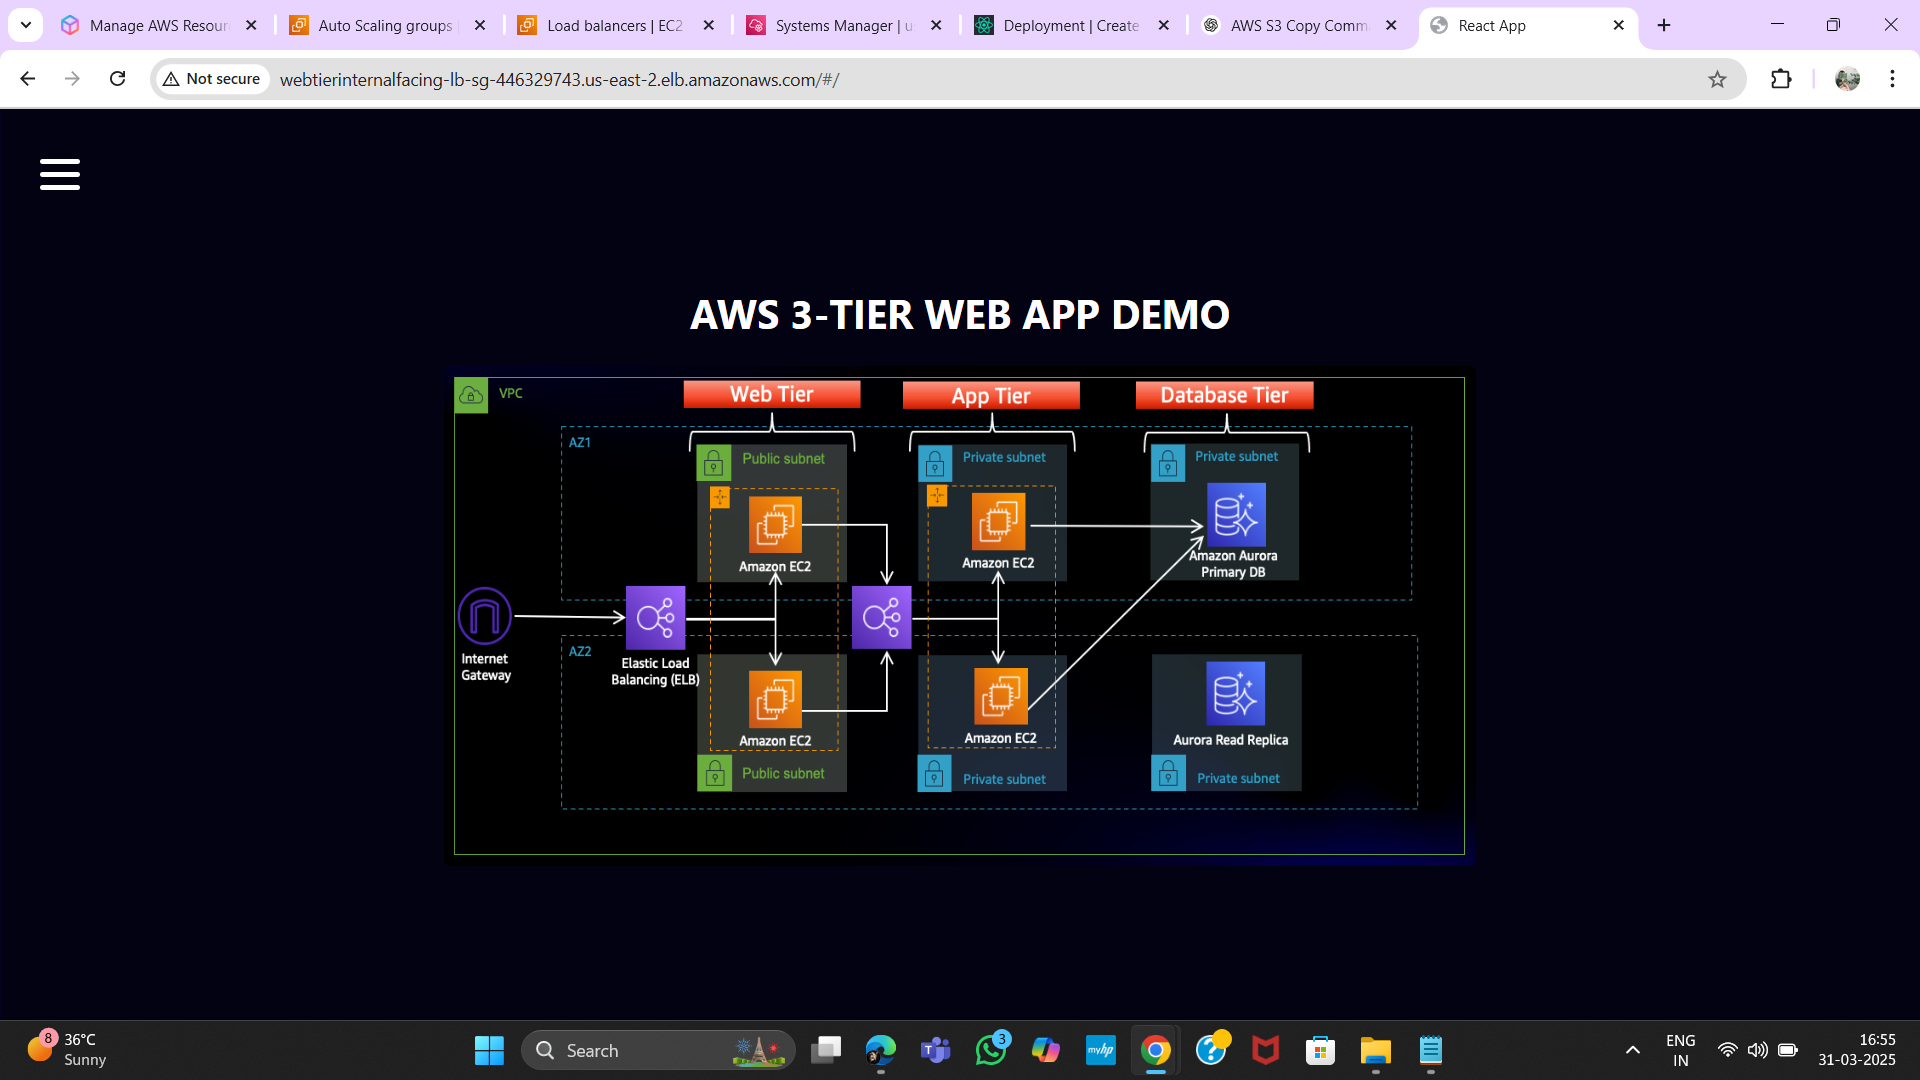Open McAfee from the taskbar

point(1266,1050)
